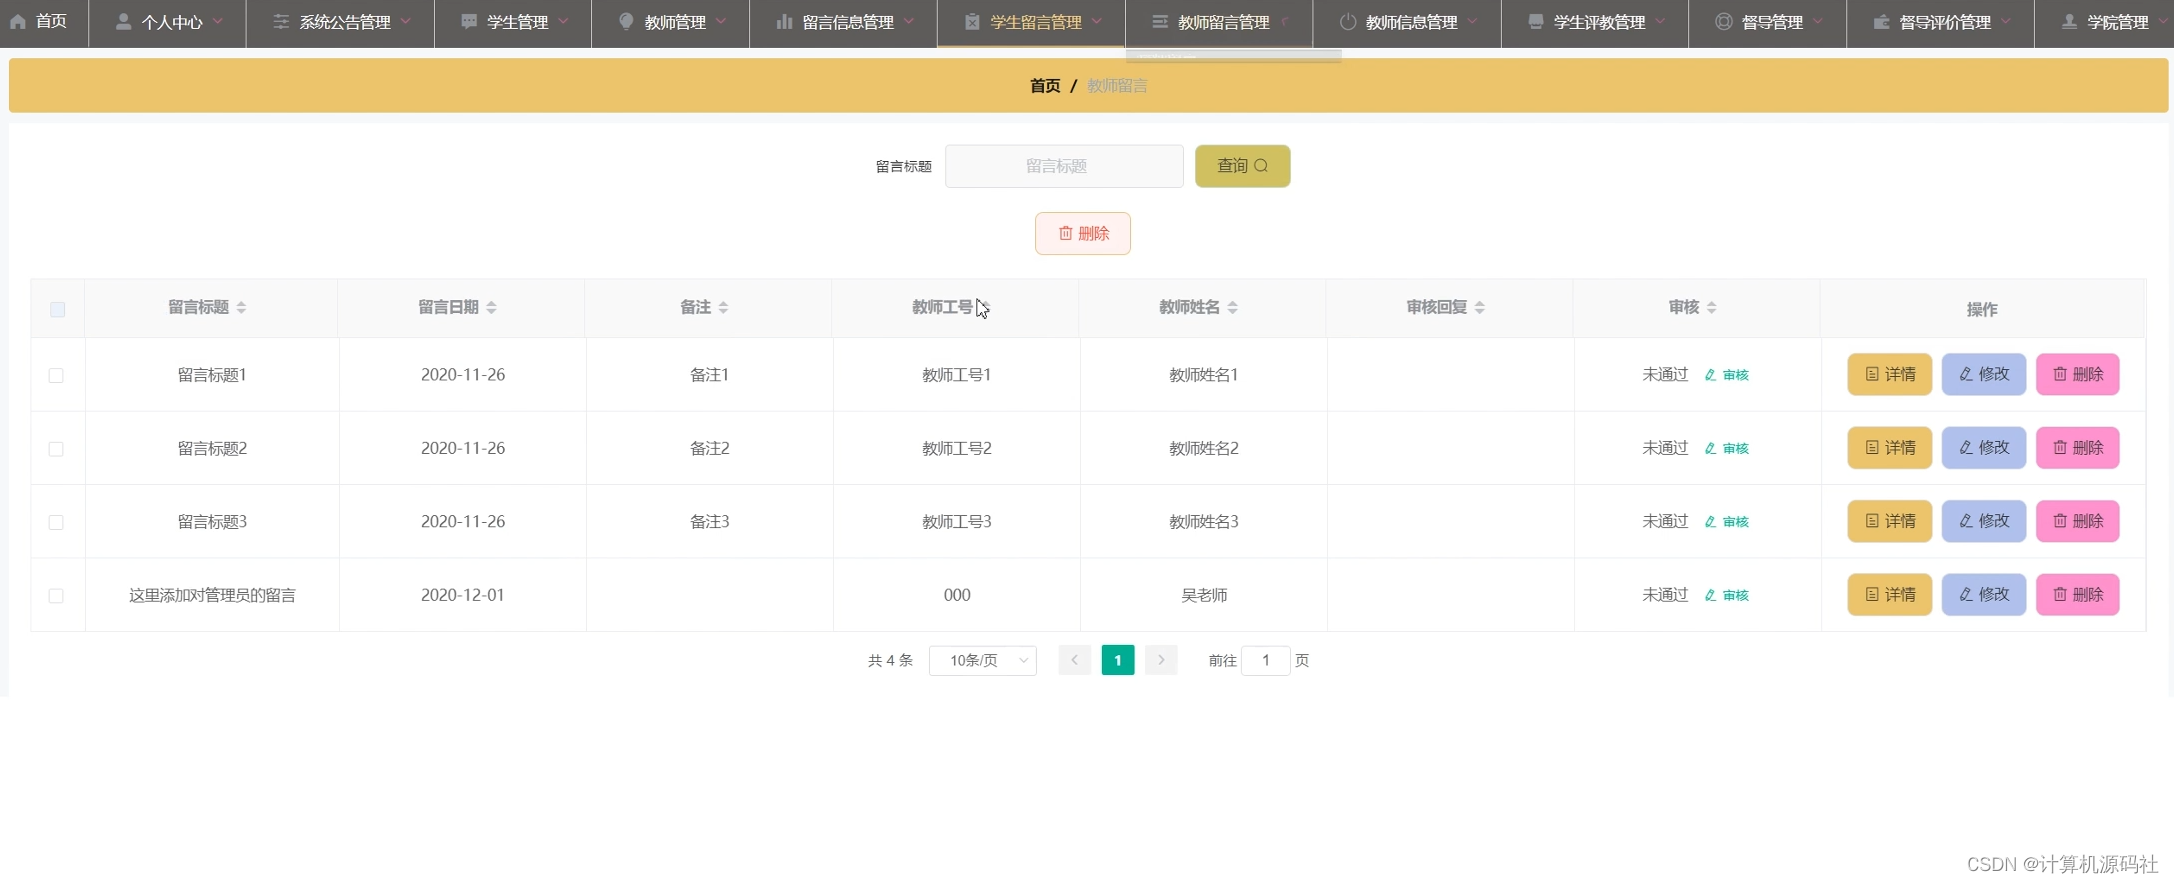The image size is (2174, 883).
Task: Expand the 学生管理 menu chevron
Action: (563, 21)
